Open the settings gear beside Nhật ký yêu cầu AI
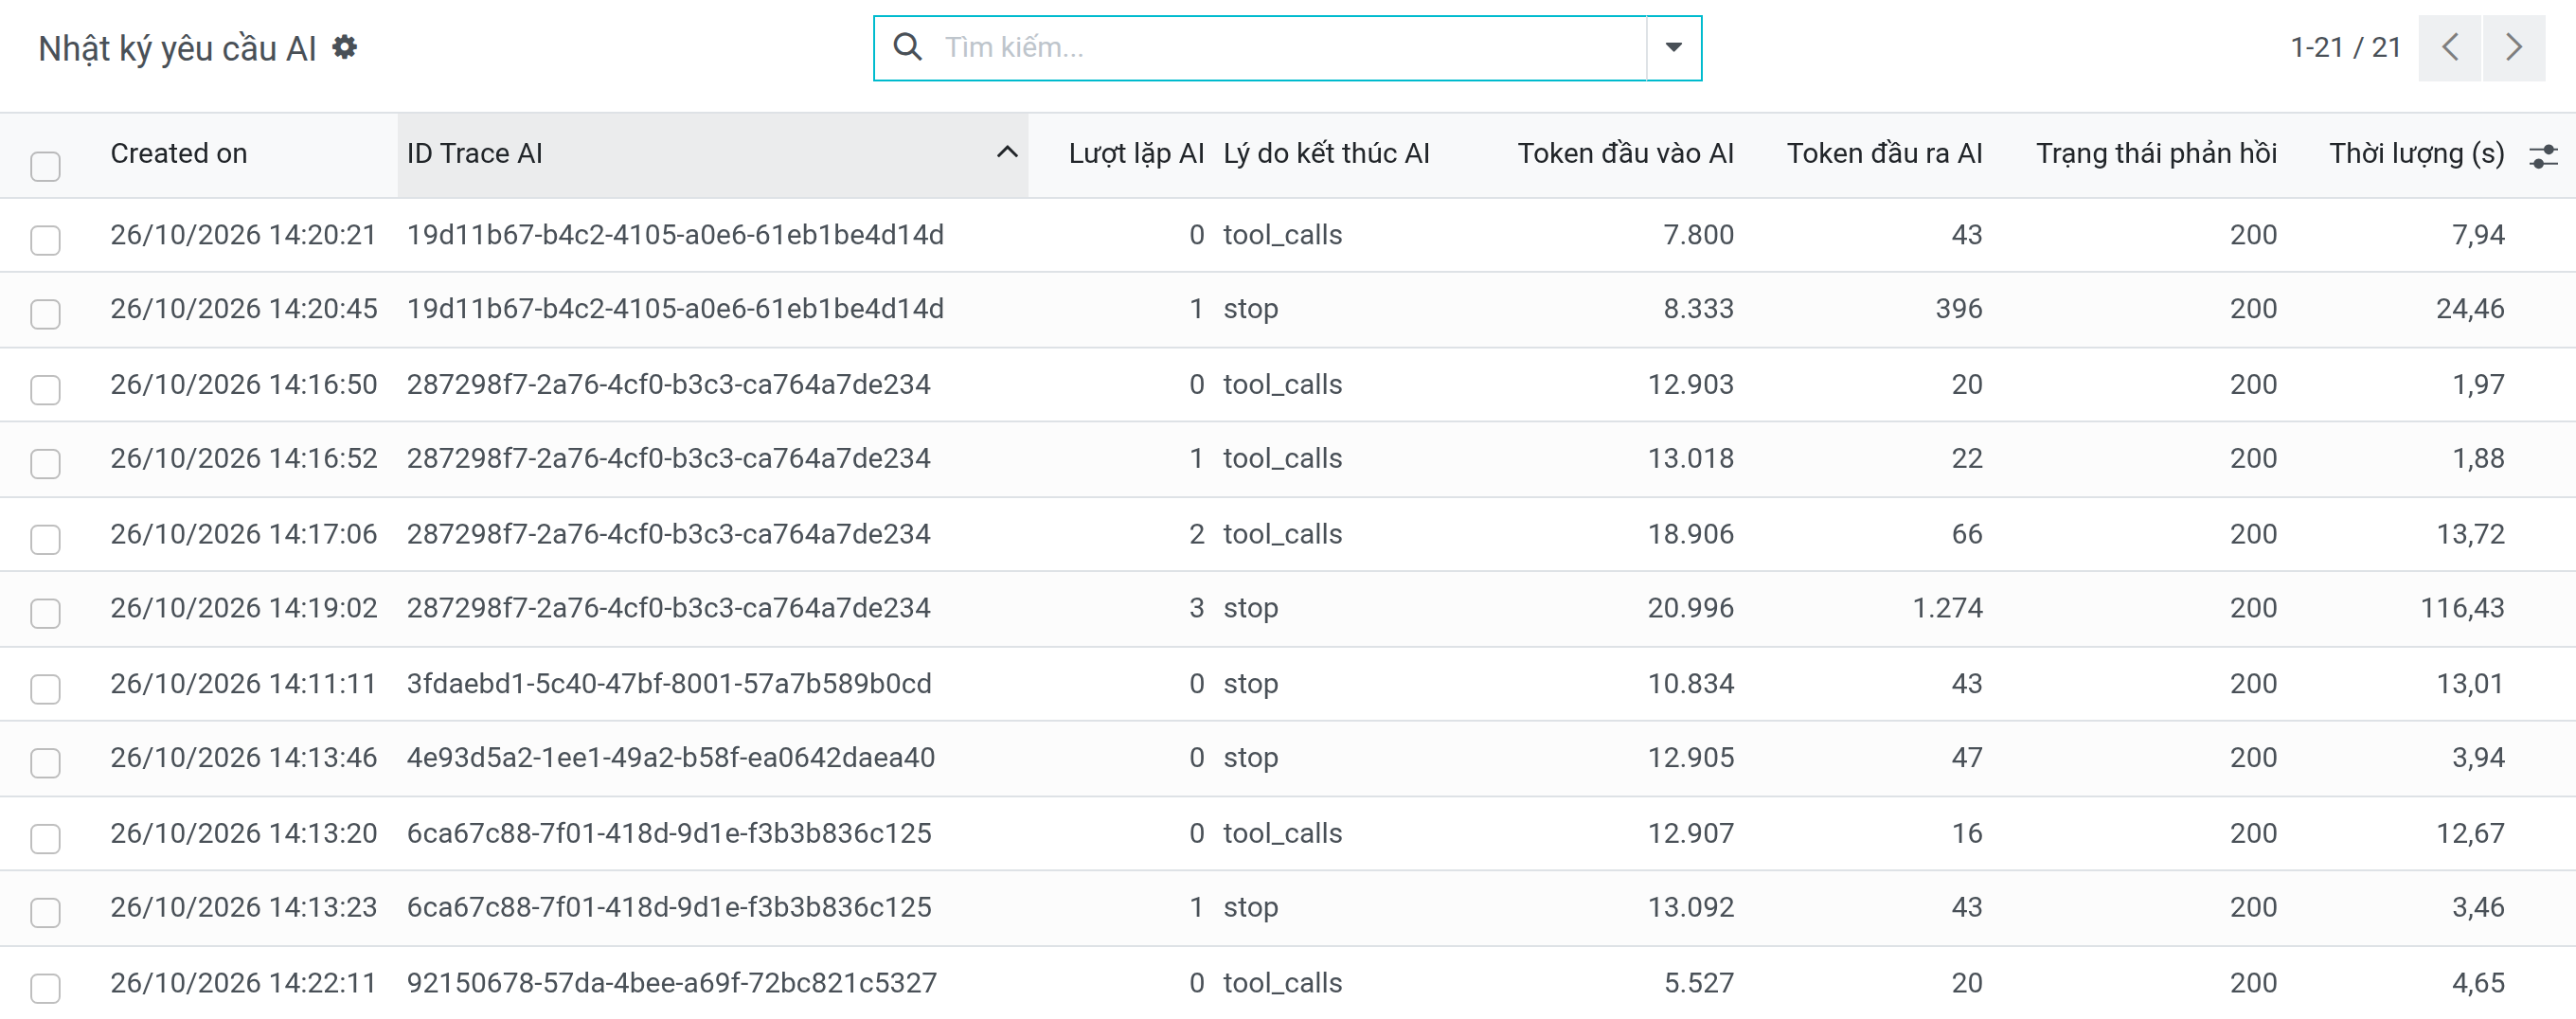2576x1019 pixels. tap(344, 47)
